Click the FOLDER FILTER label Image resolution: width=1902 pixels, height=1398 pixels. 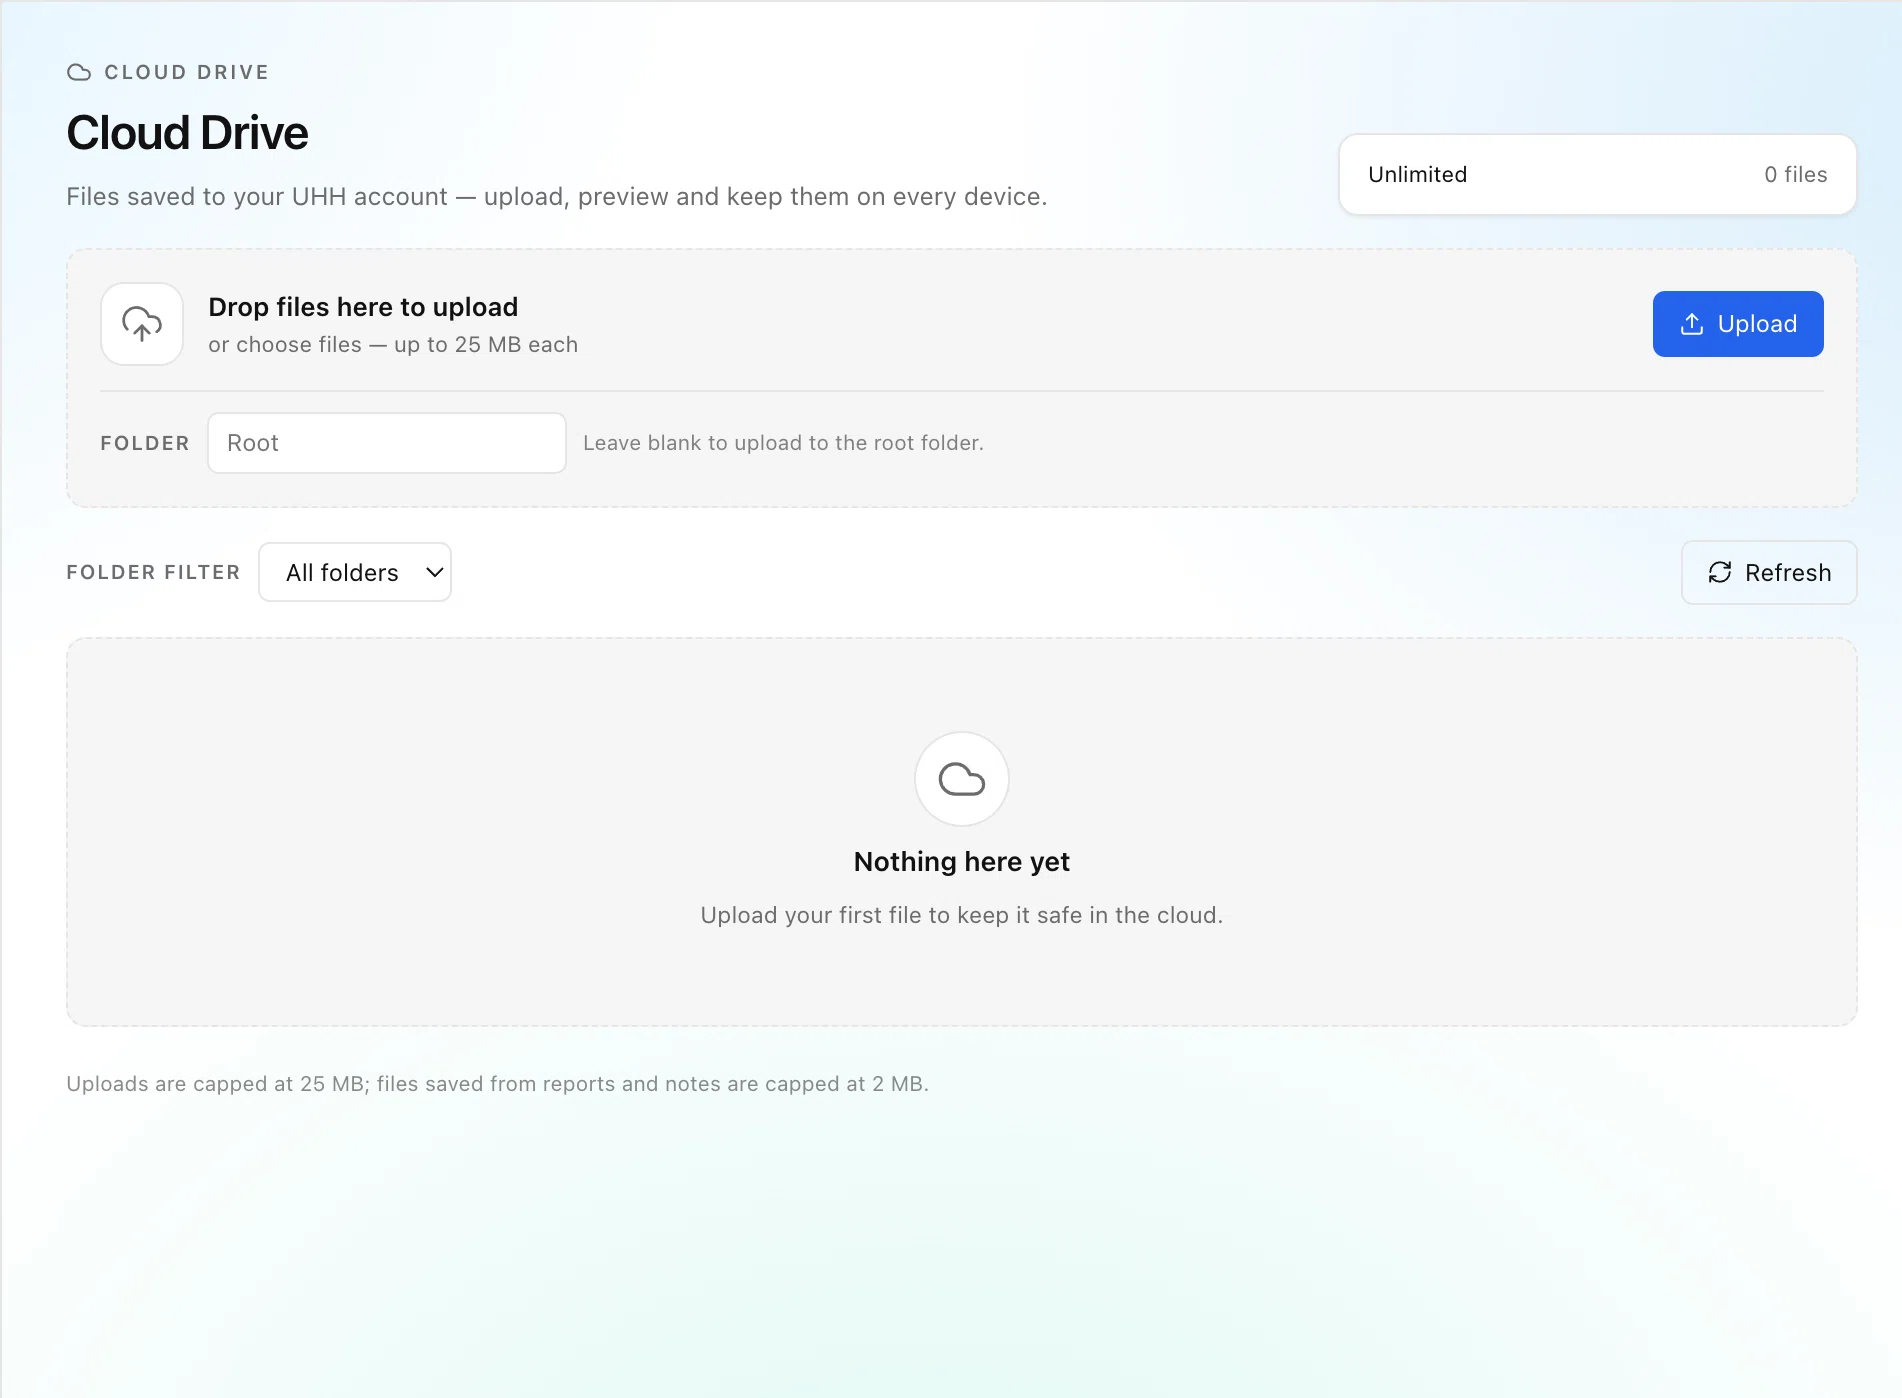point(153,572)
